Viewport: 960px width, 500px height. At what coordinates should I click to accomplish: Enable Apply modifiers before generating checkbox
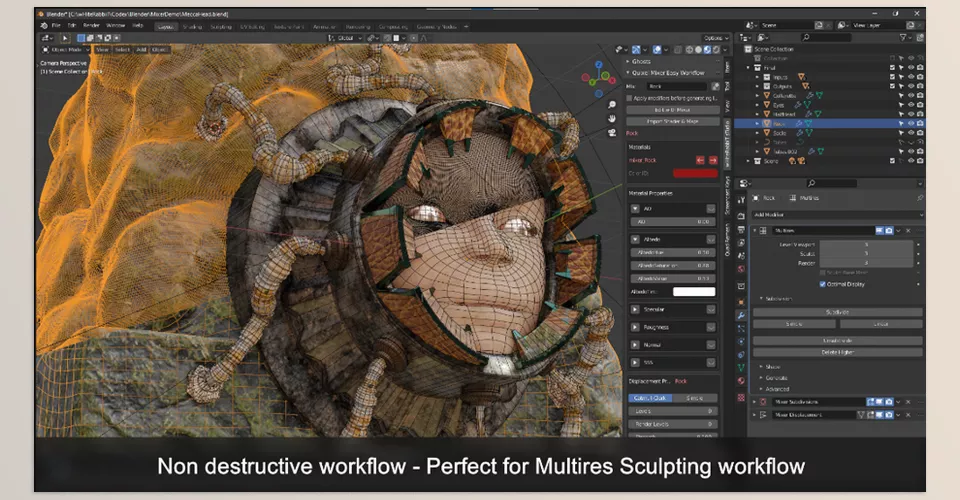tap(629, 98)
